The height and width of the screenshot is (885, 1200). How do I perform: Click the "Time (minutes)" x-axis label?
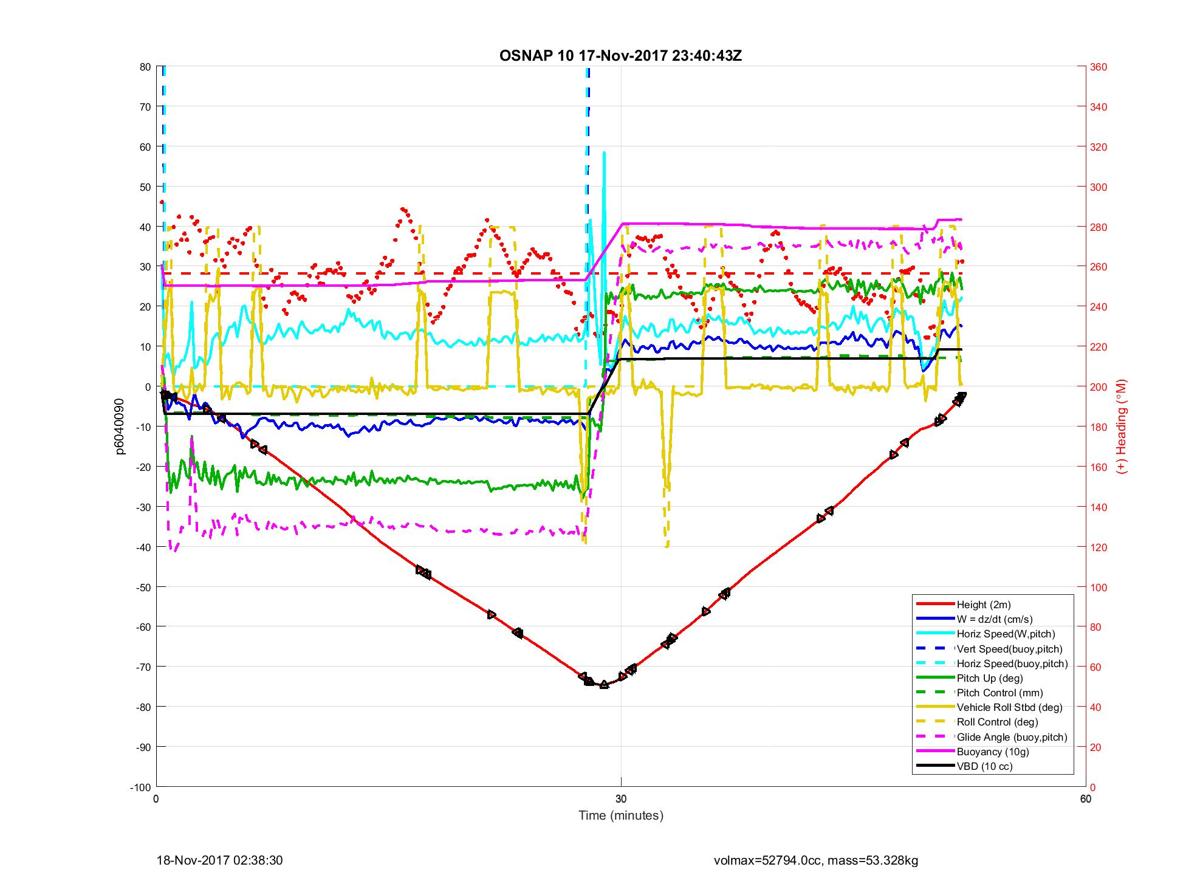pyautogui.click(x=621, y=815)
